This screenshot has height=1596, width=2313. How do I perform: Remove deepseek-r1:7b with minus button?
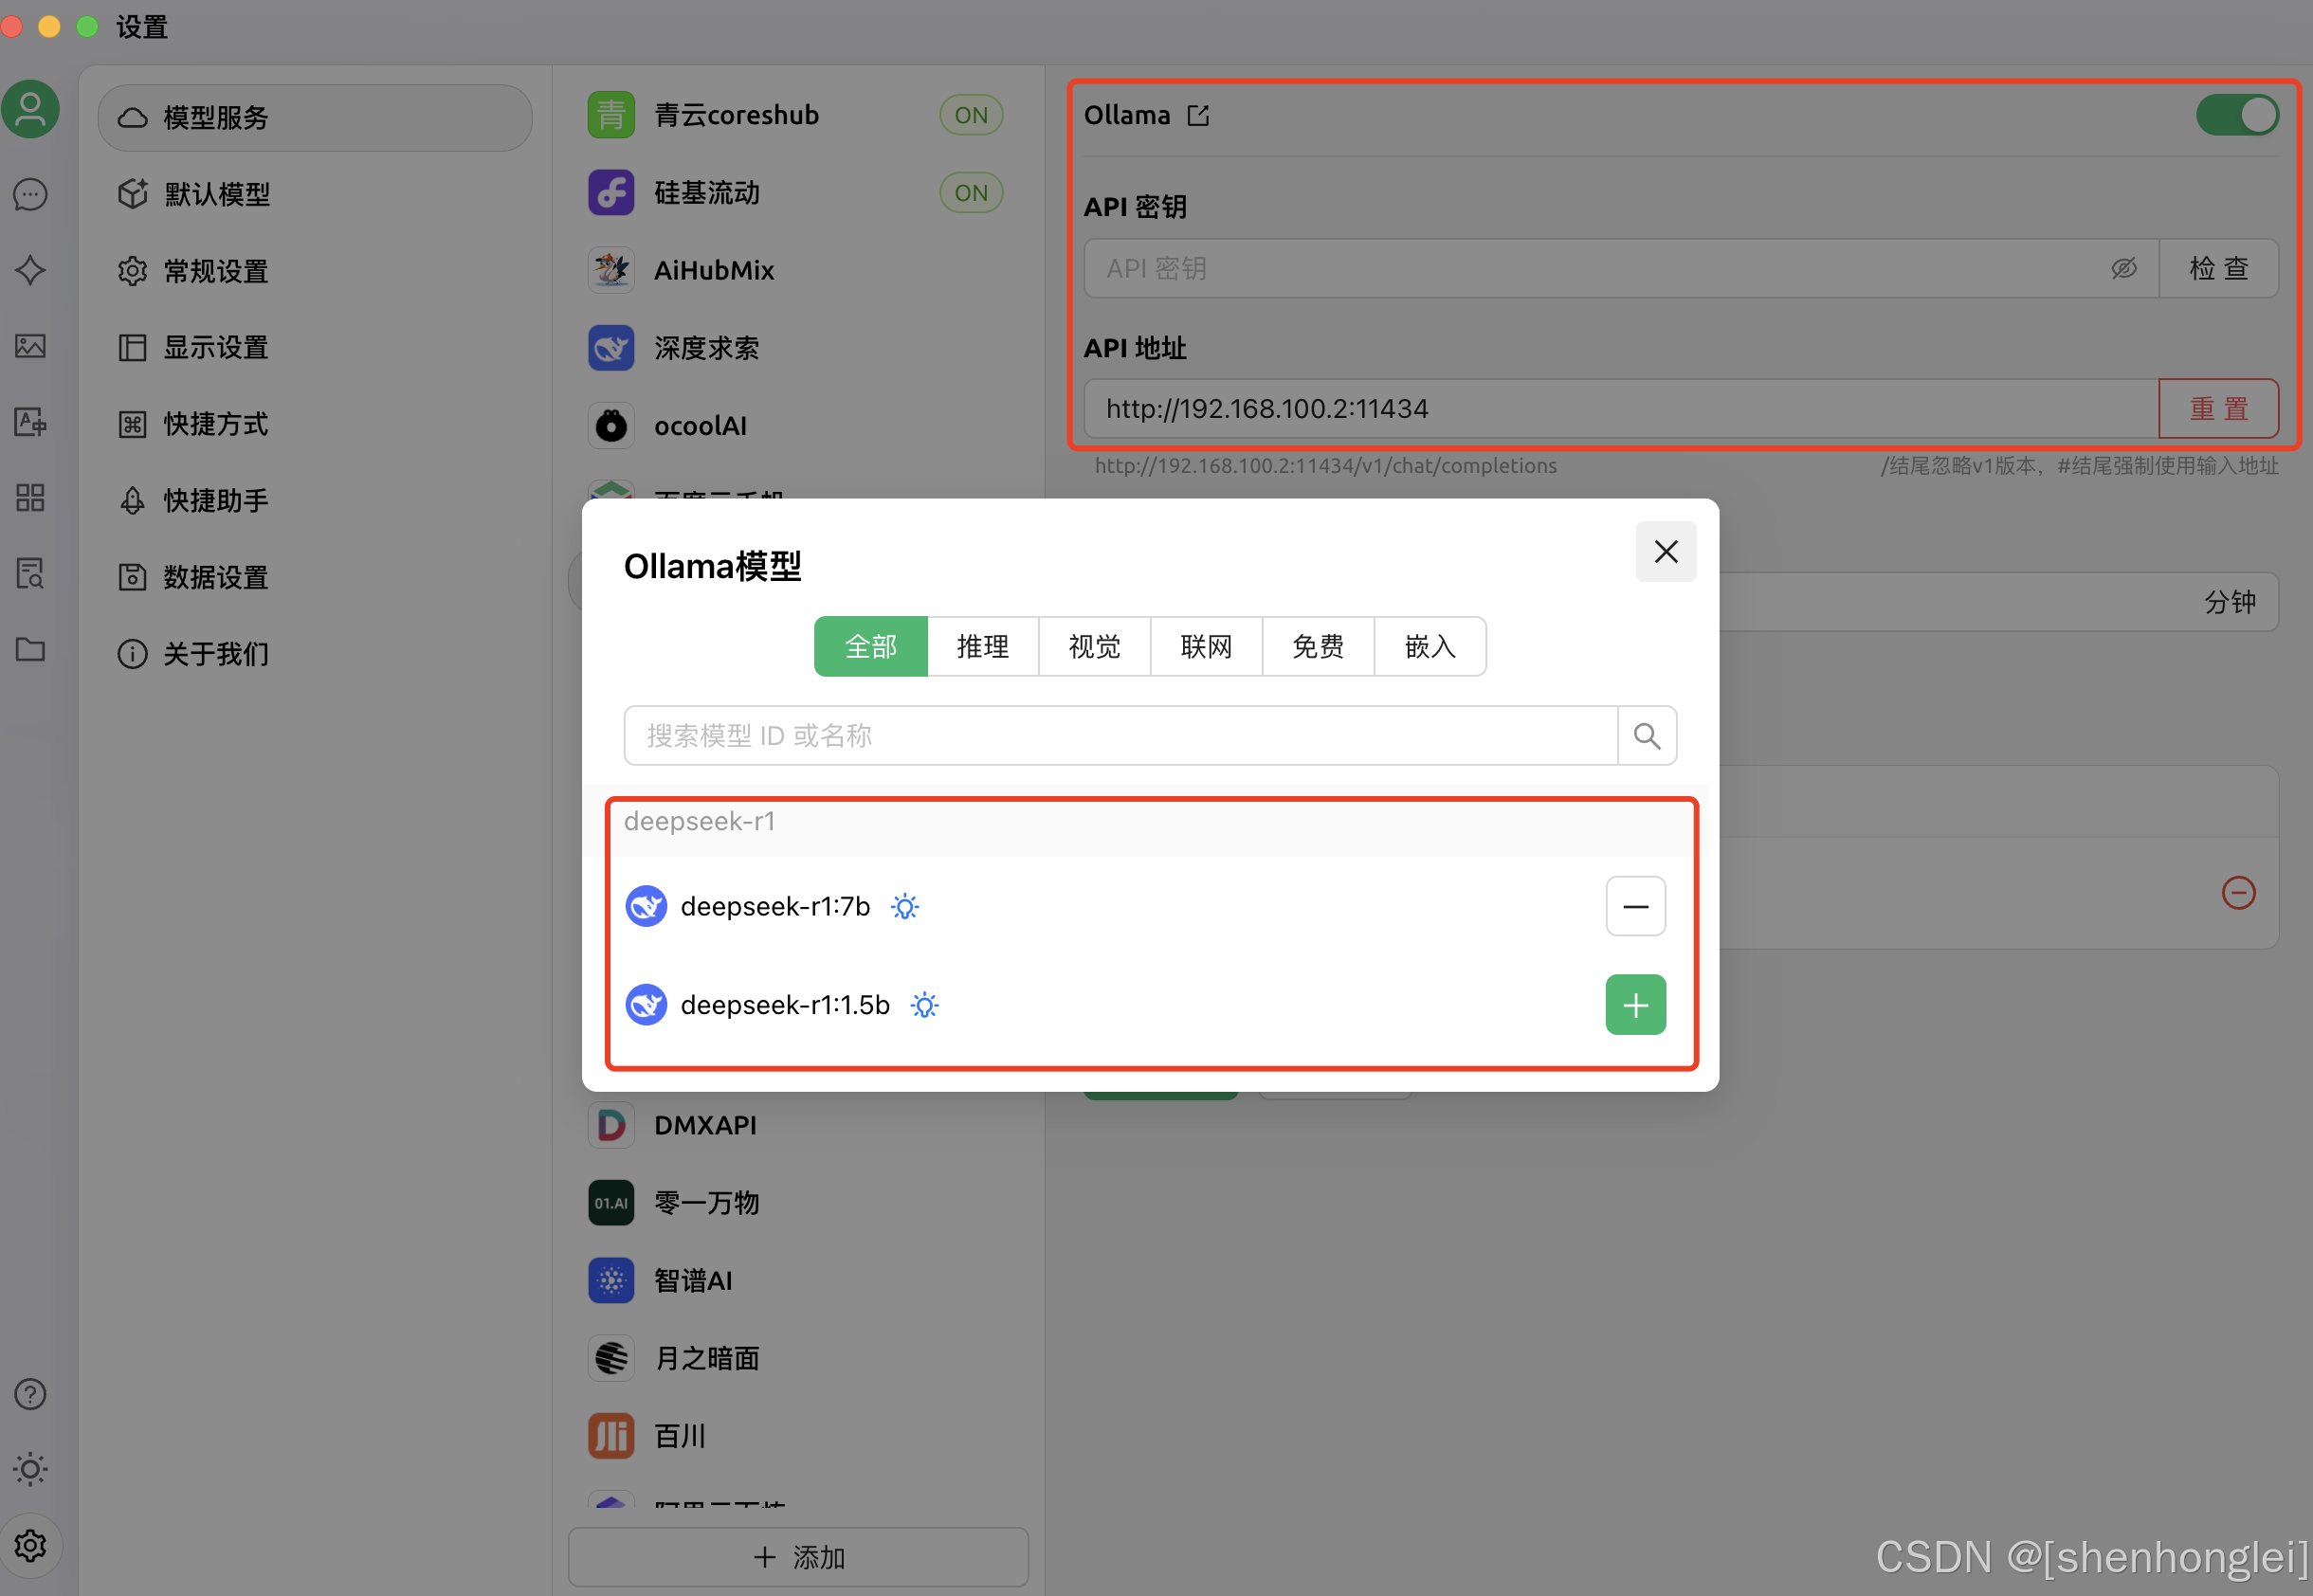(1635, 906)
